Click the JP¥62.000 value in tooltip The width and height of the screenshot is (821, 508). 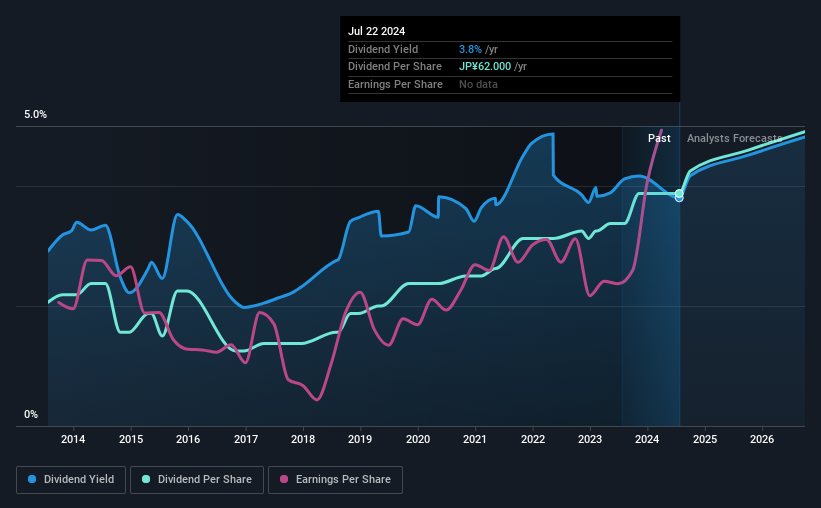pos(485,67)
